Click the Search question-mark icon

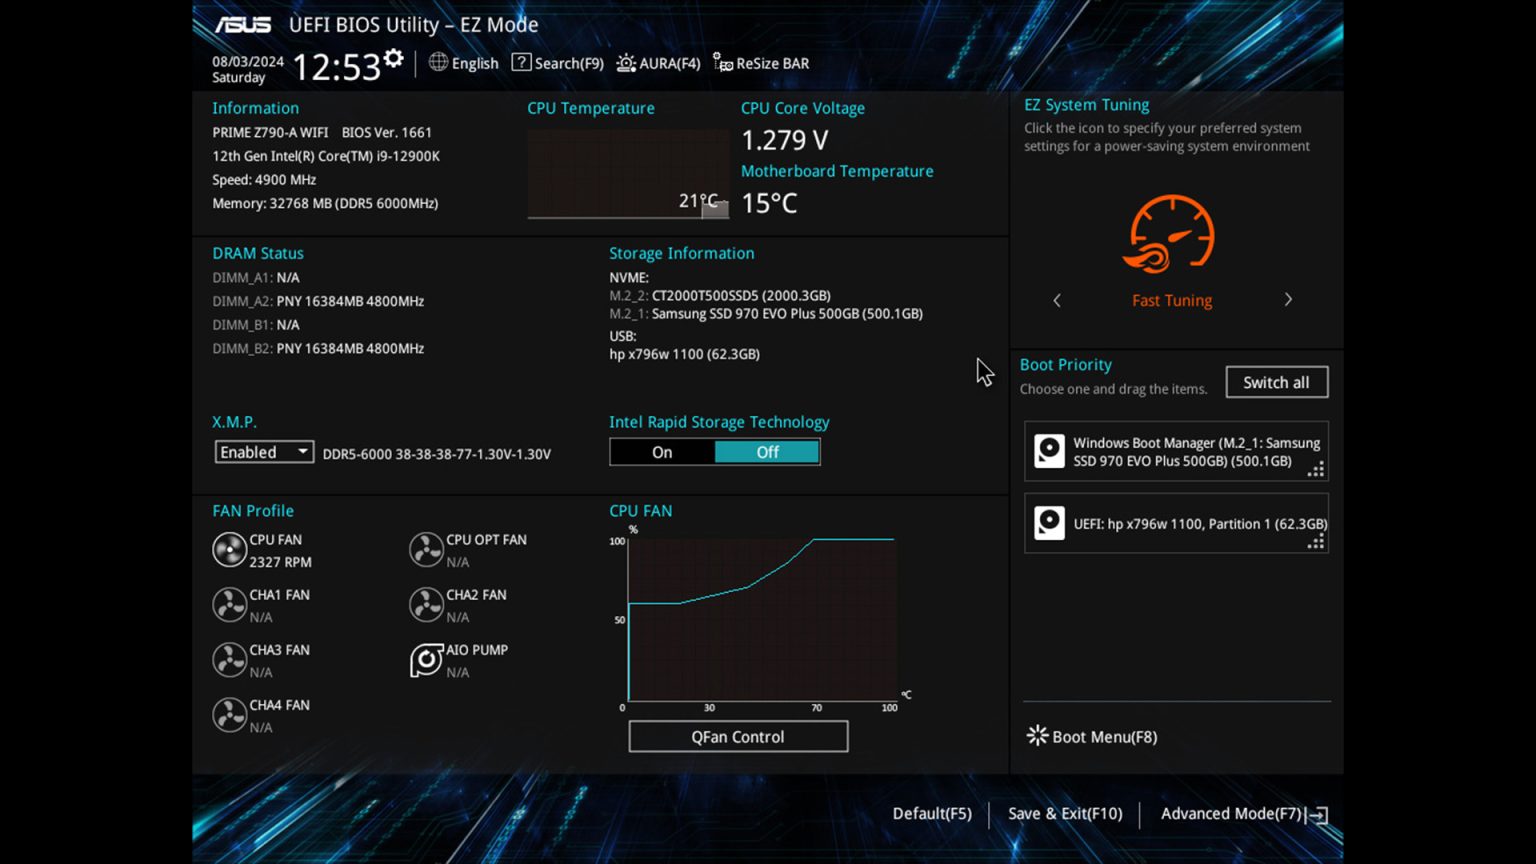[521, 62]
